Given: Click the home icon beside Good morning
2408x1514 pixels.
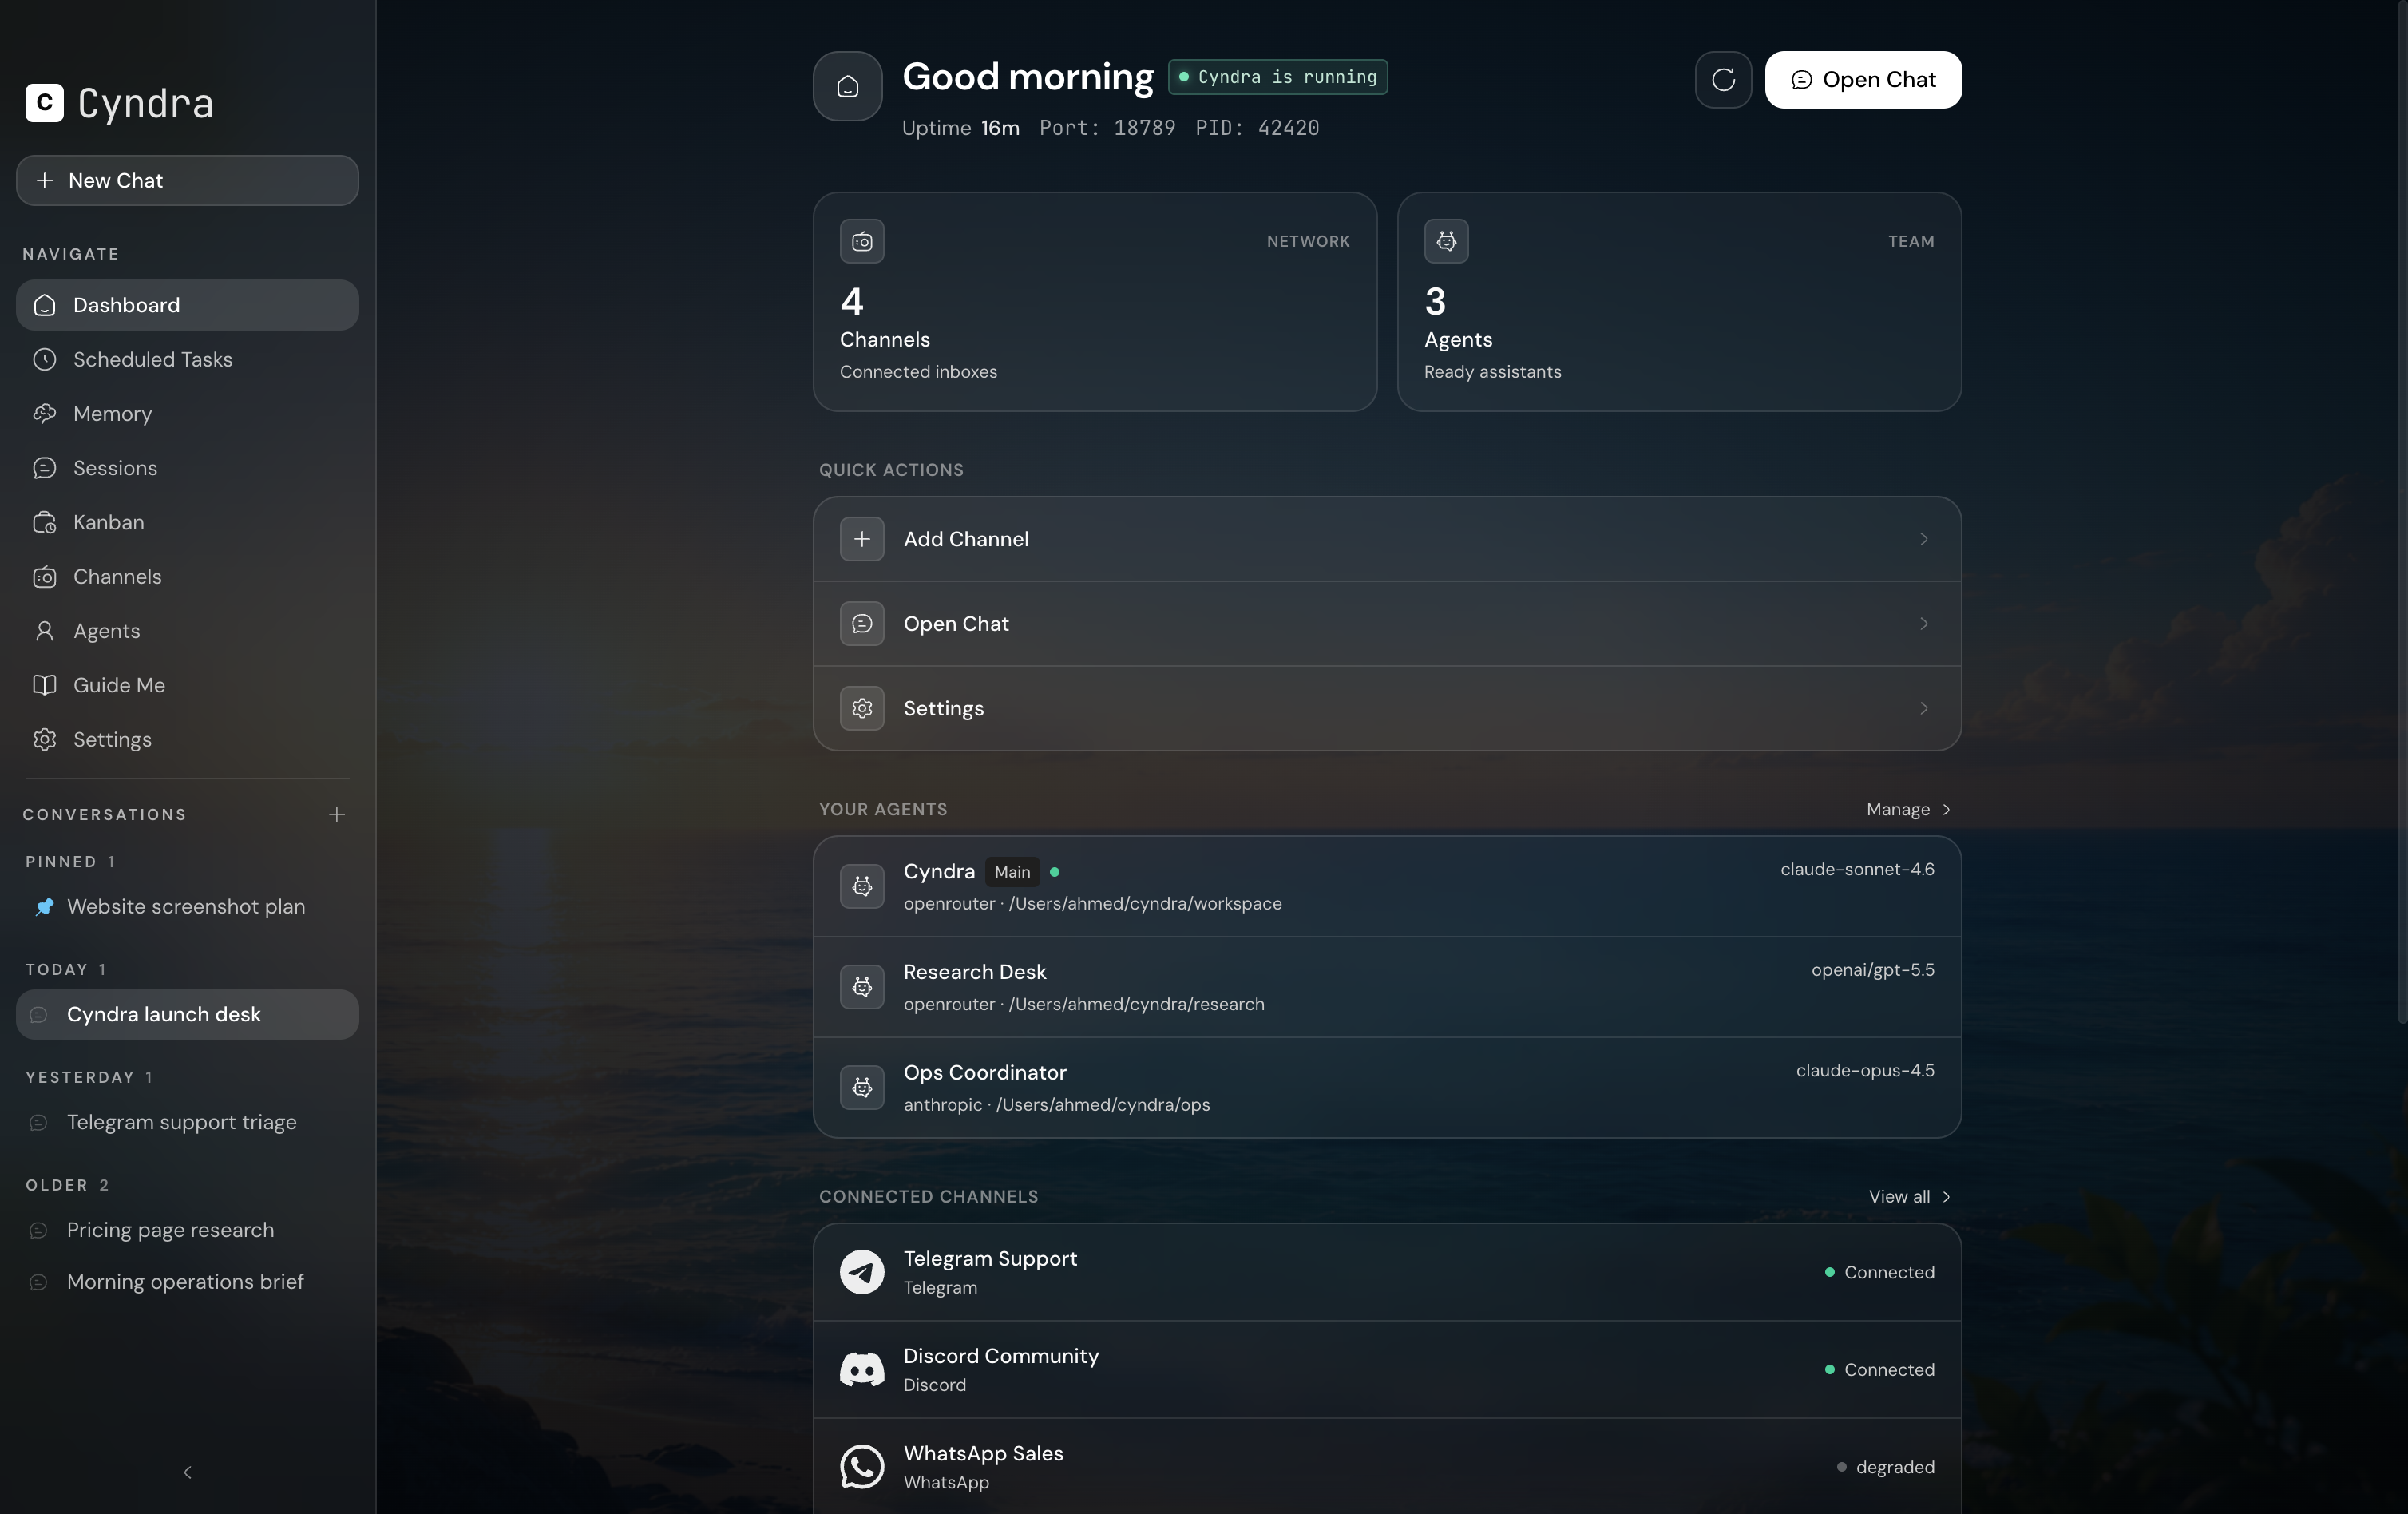Looking at the screenshot, I should tap(847, 86).
